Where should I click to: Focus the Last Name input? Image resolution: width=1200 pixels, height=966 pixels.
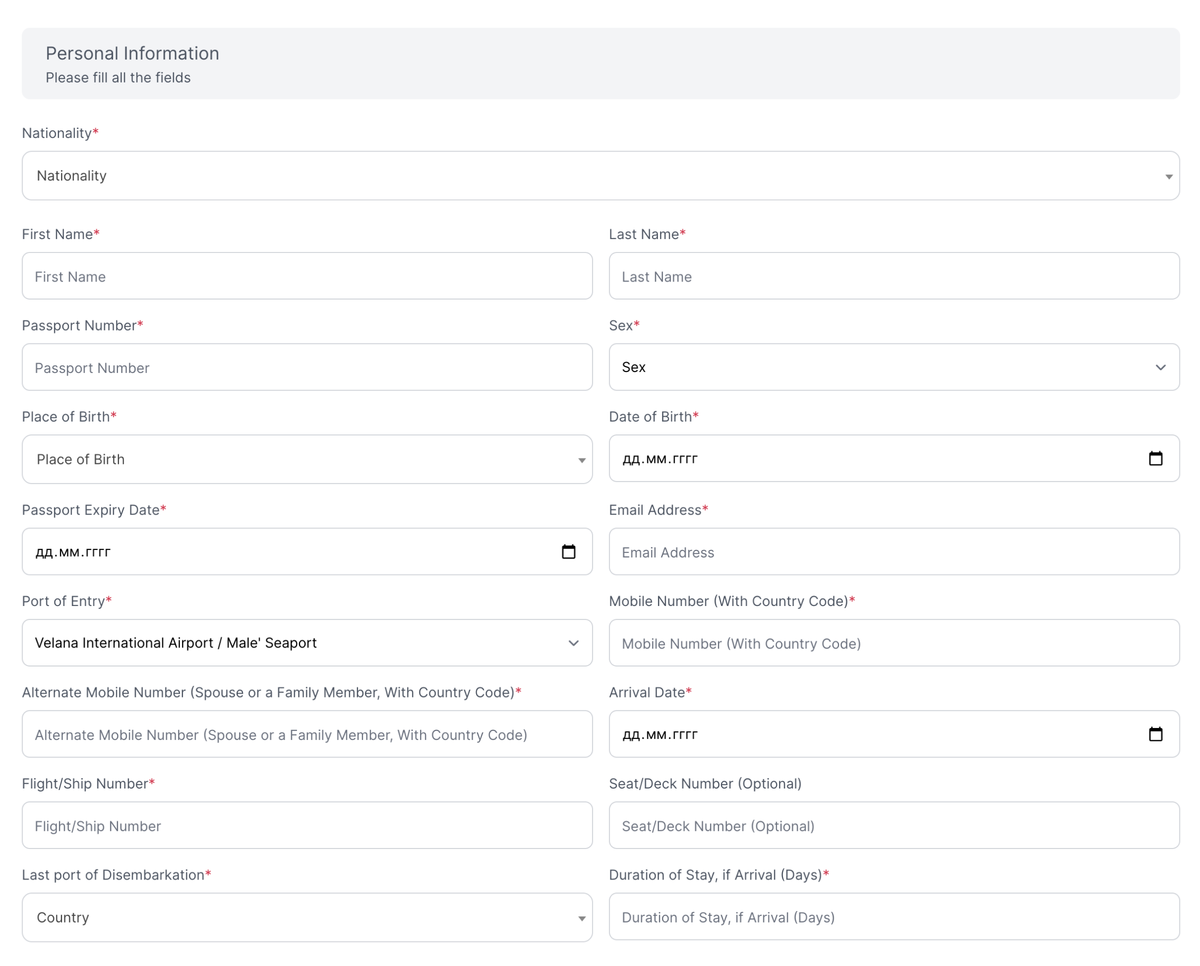(894, 276)
